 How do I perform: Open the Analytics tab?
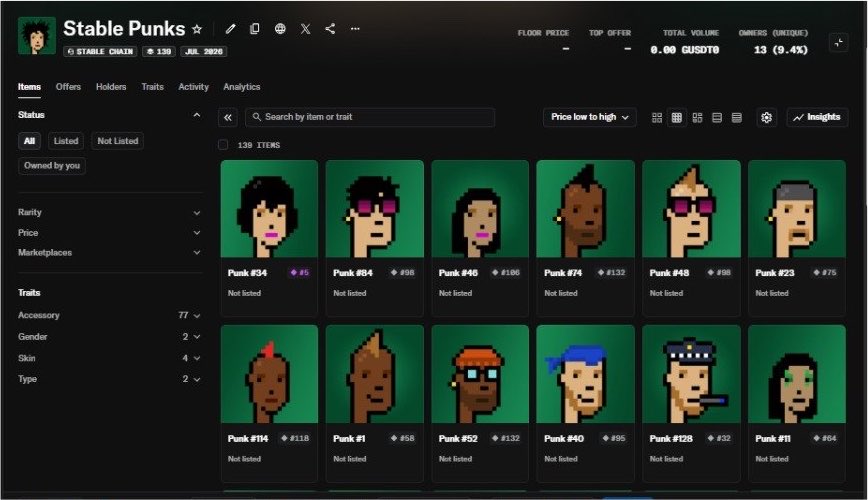[x=241, y=87]
